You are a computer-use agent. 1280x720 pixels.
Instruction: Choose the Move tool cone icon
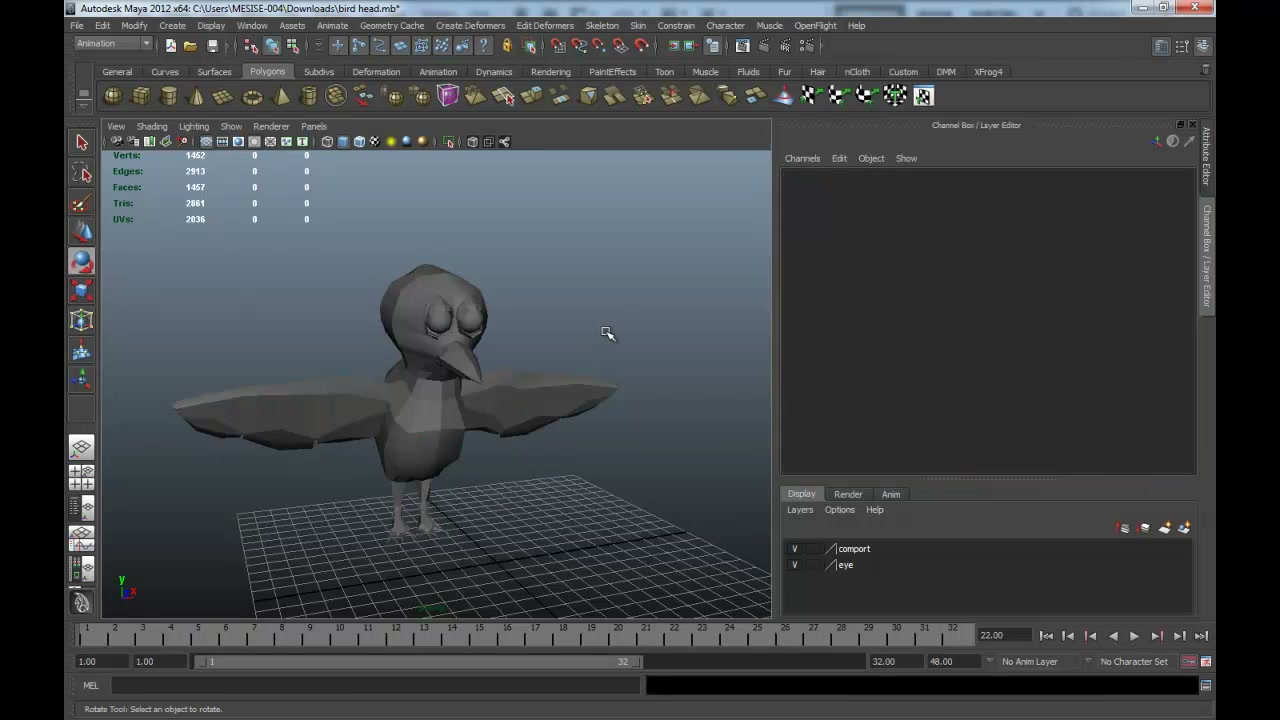(x=82, y=232)
